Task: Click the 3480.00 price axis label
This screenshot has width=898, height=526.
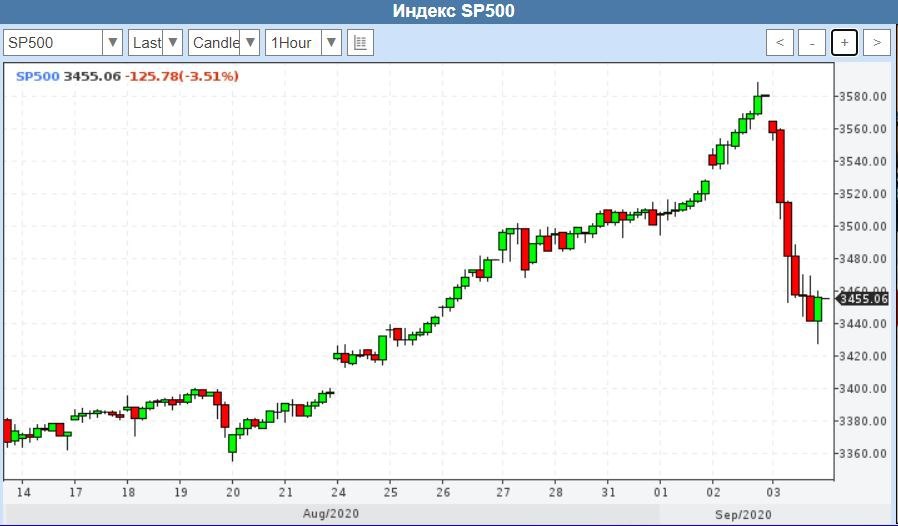Action: [863, 259]
